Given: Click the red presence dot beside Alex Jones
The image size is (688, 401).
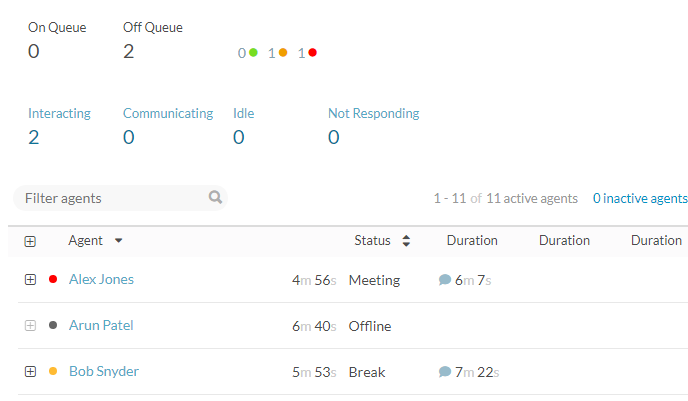Looking at the screenshot, I should [53, 280].
